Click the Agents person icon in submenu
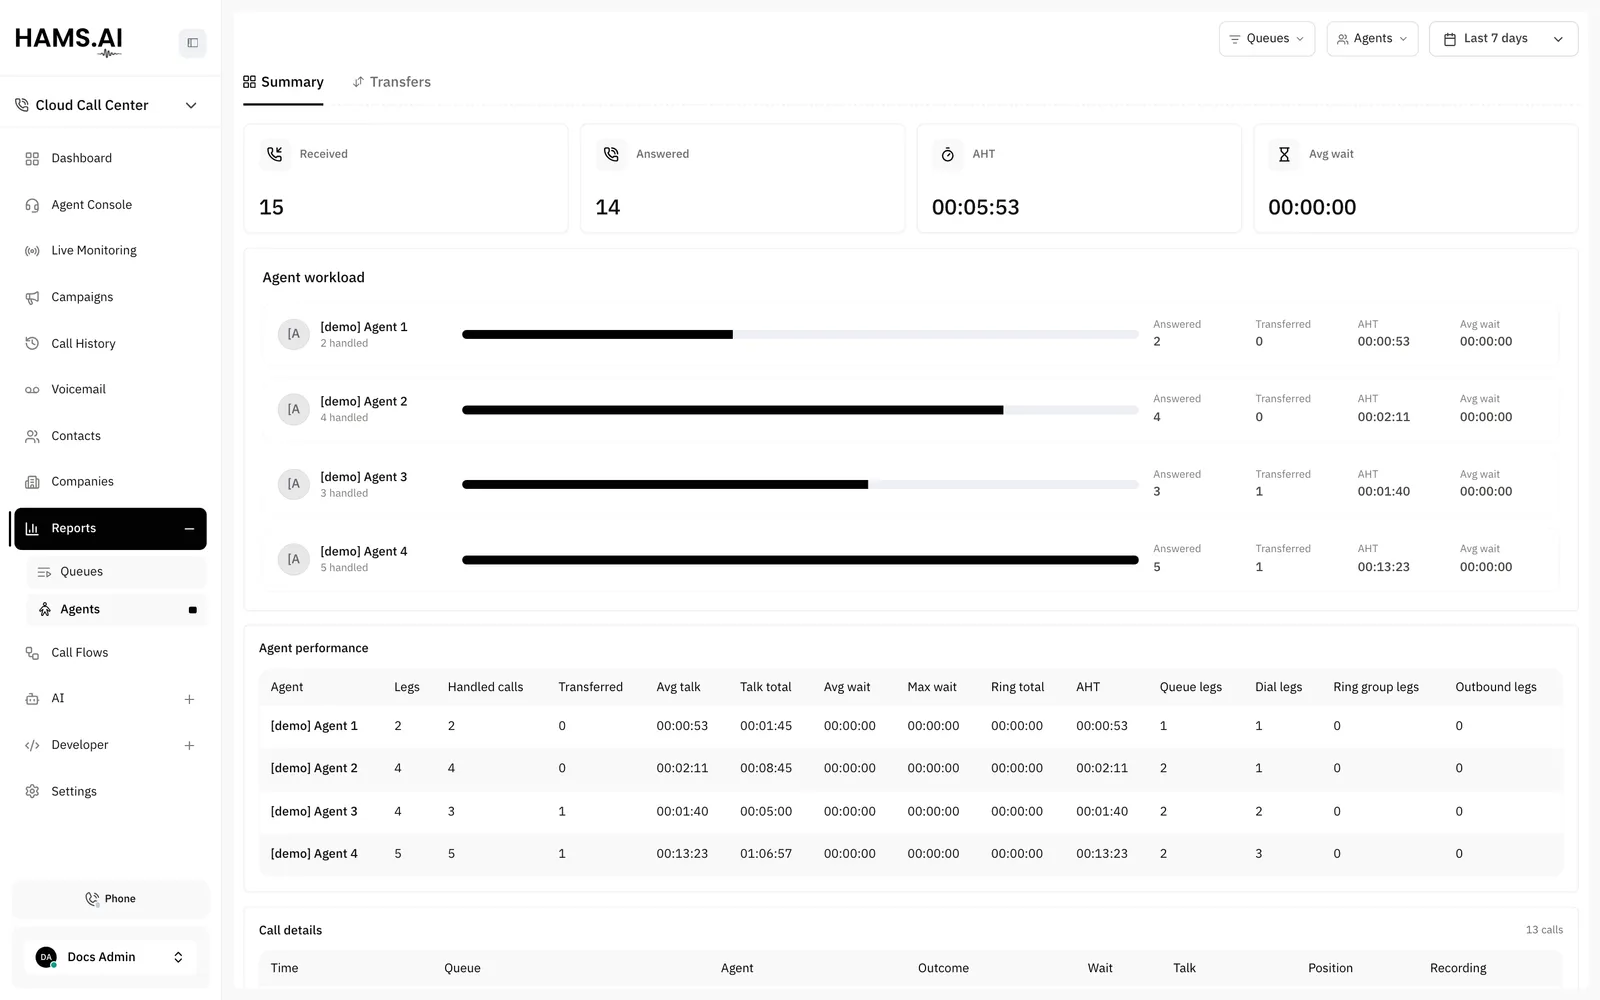 (44, 610)
